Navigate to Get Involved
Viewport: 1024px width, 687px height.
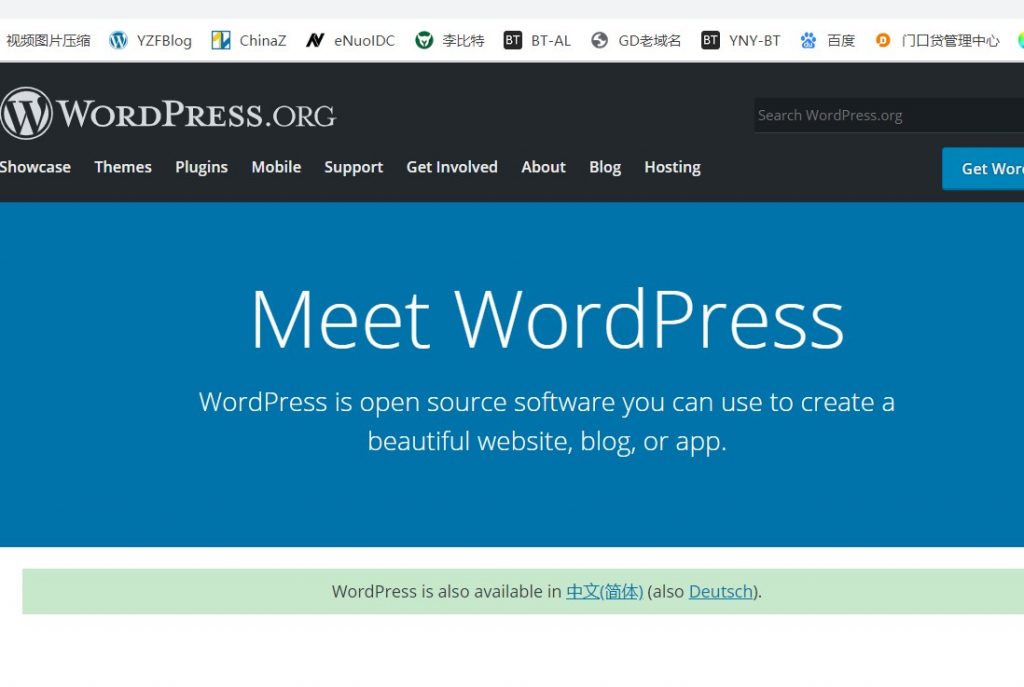(451, 167)
